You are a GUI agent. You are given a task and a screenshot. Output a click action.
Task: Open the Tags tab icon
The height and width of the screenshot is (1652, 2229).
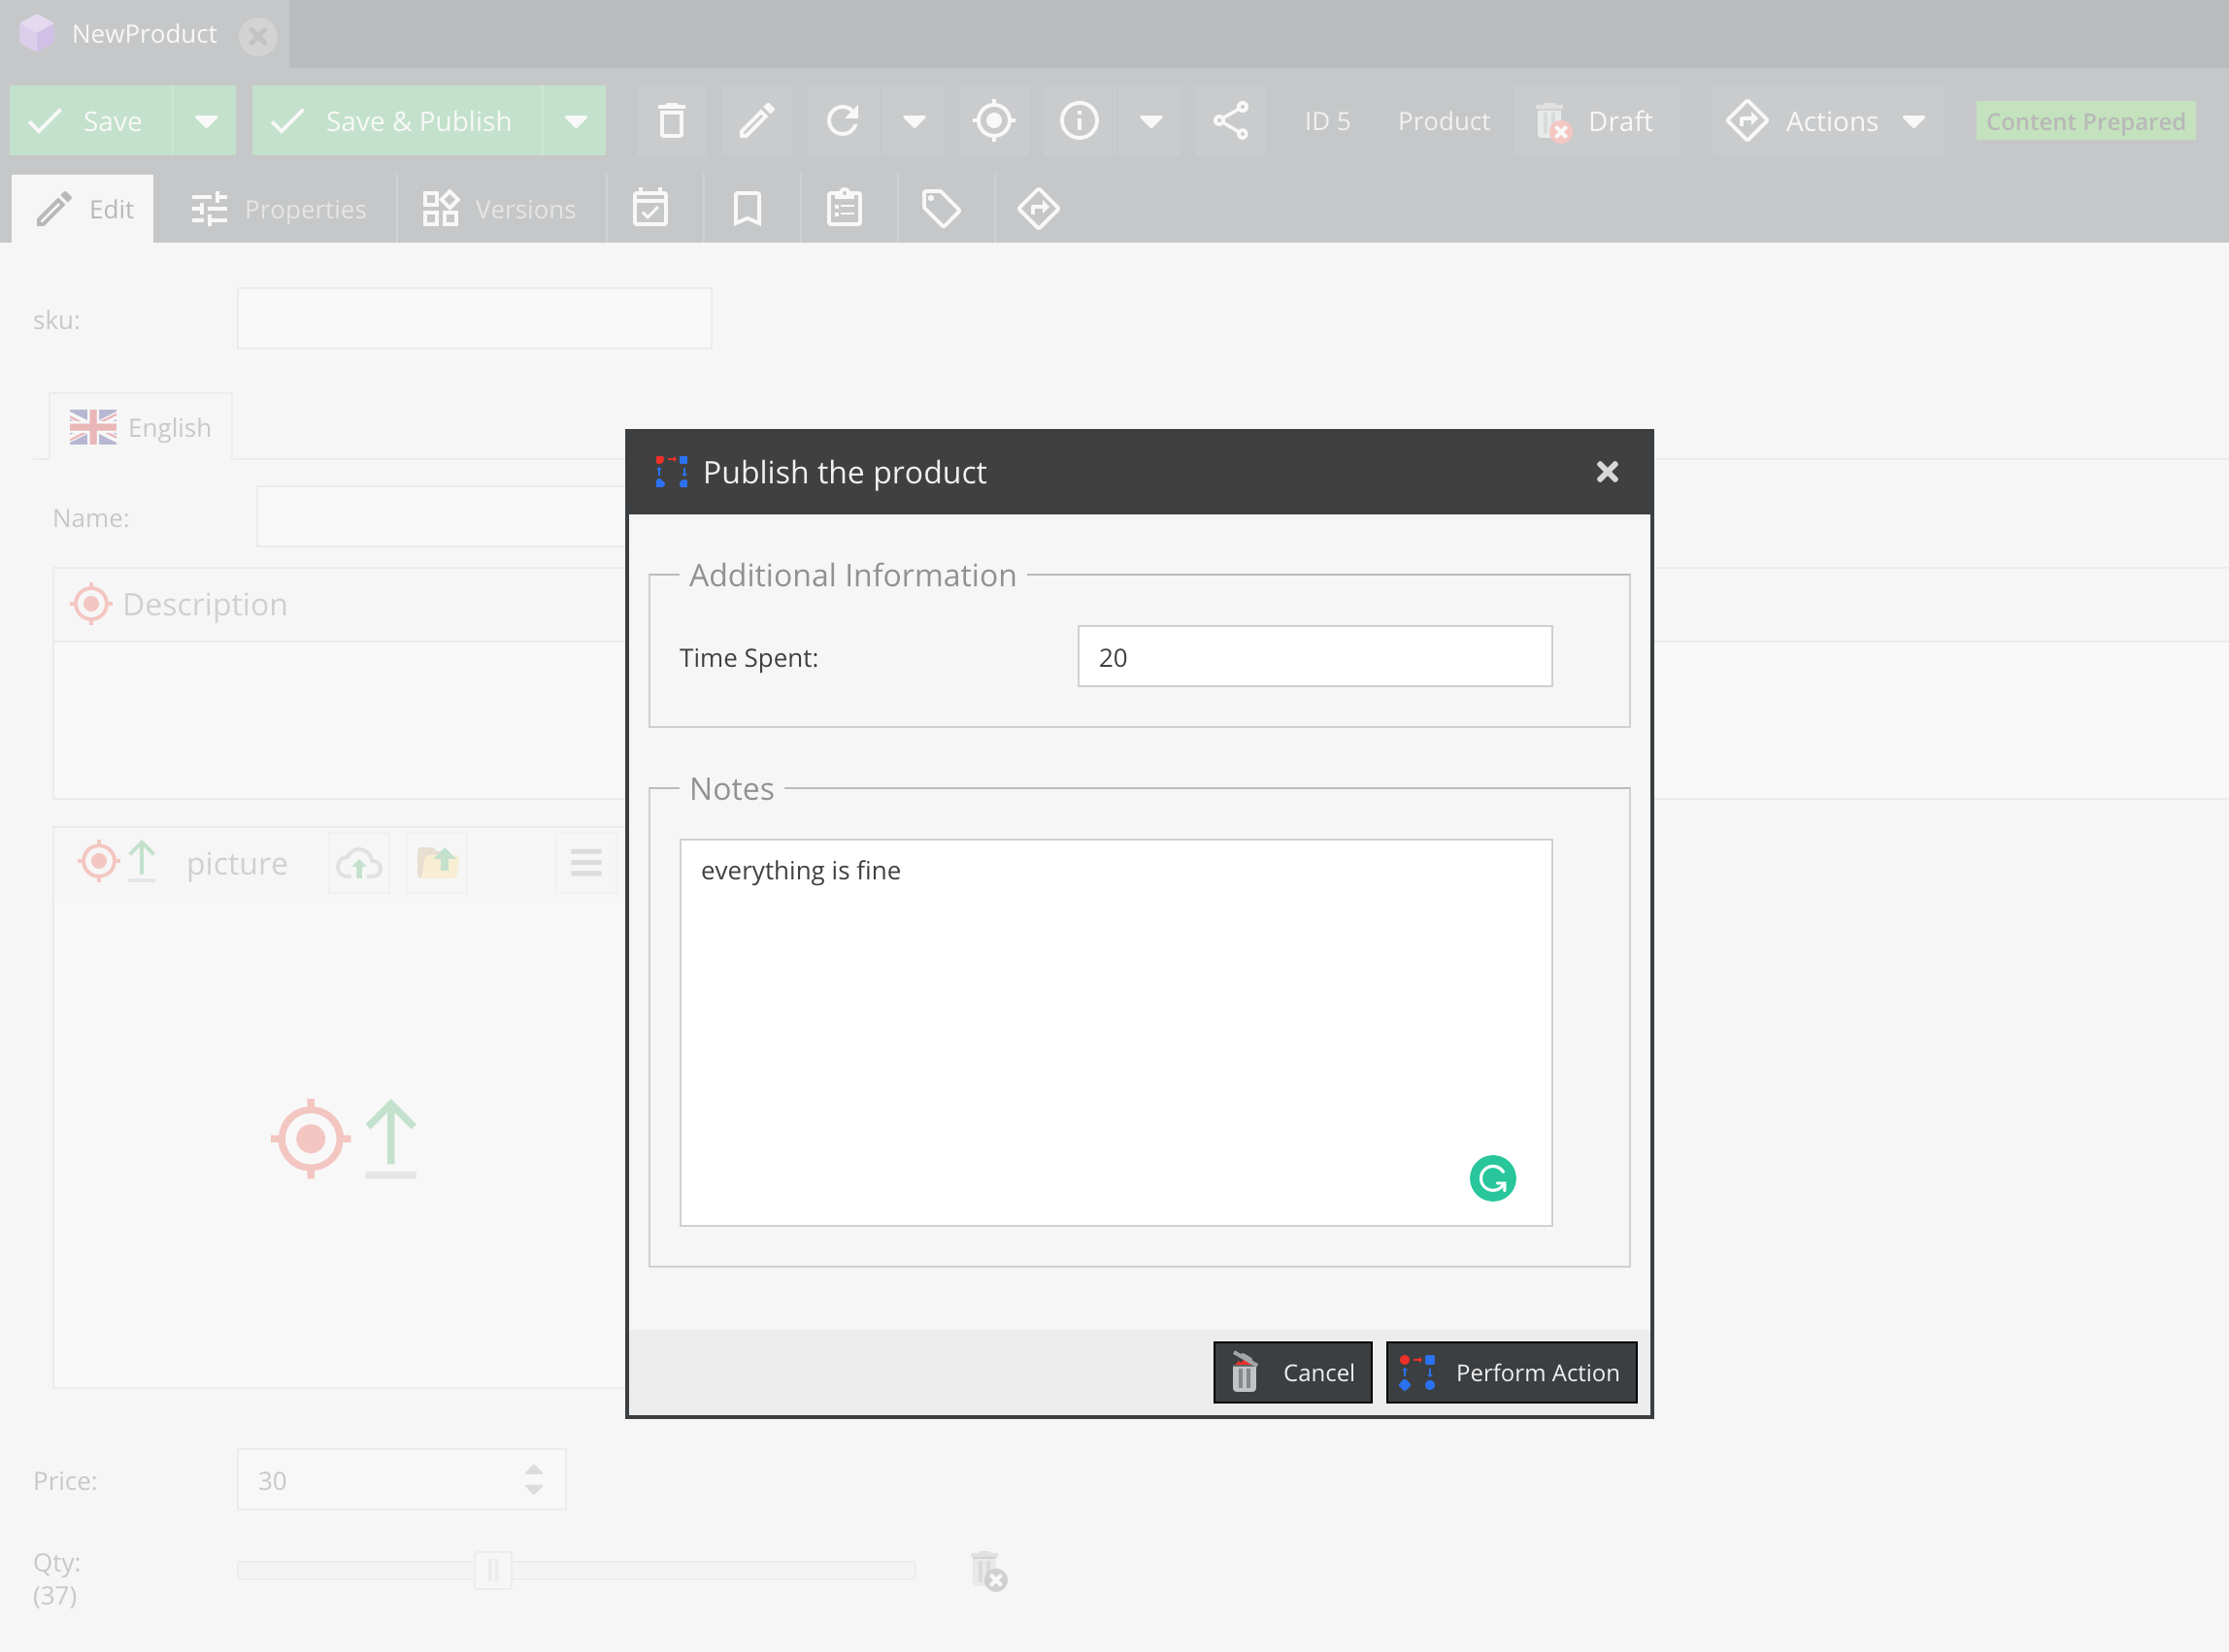click(941, 208)
